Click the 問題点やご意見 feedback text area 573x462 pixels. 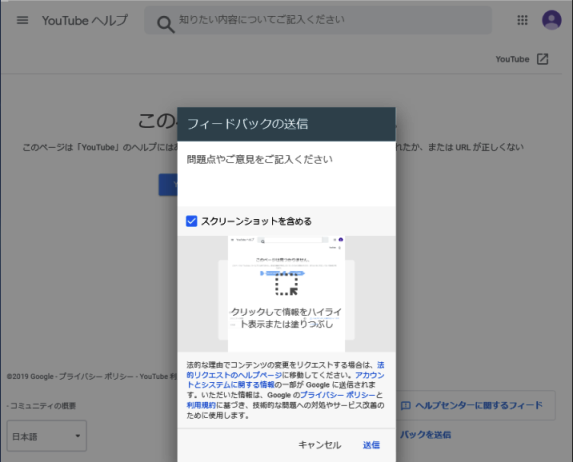click(x=286, y=174)
